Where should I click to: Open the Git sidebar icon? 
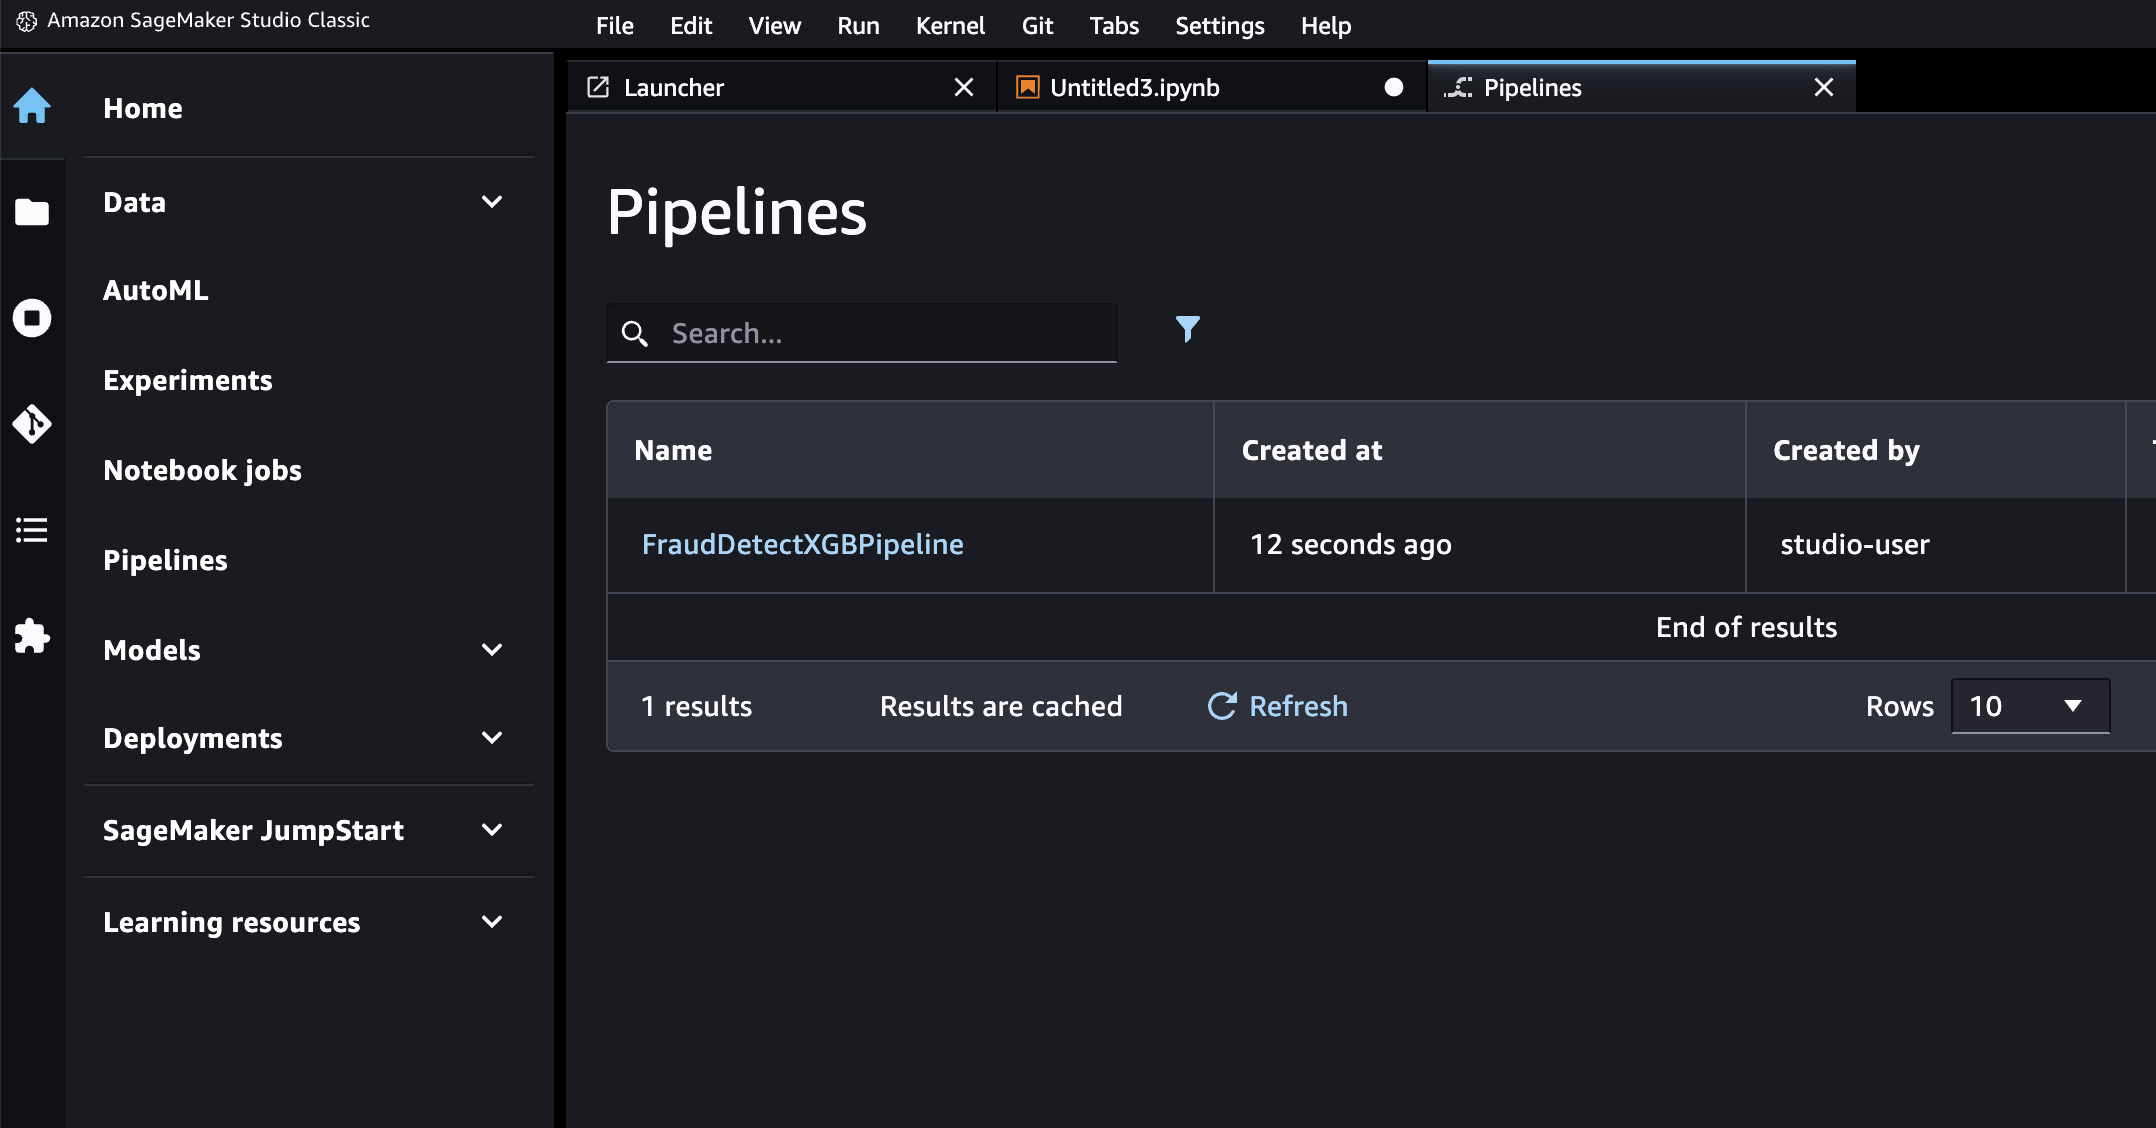[32, 424]
